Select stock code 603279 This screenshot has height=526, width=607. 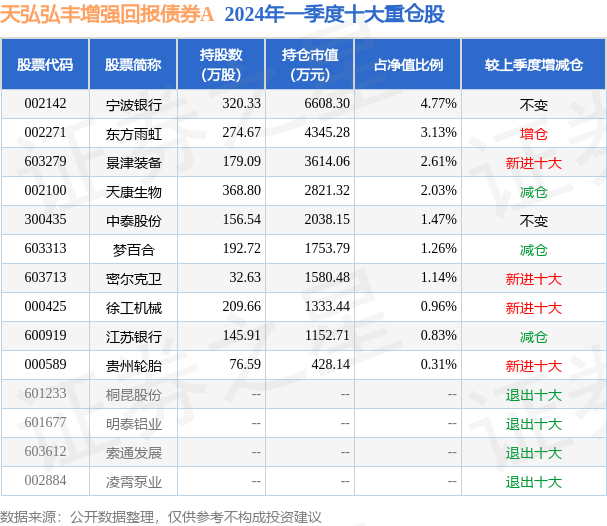pyautogui.click(x=45, y=162)
